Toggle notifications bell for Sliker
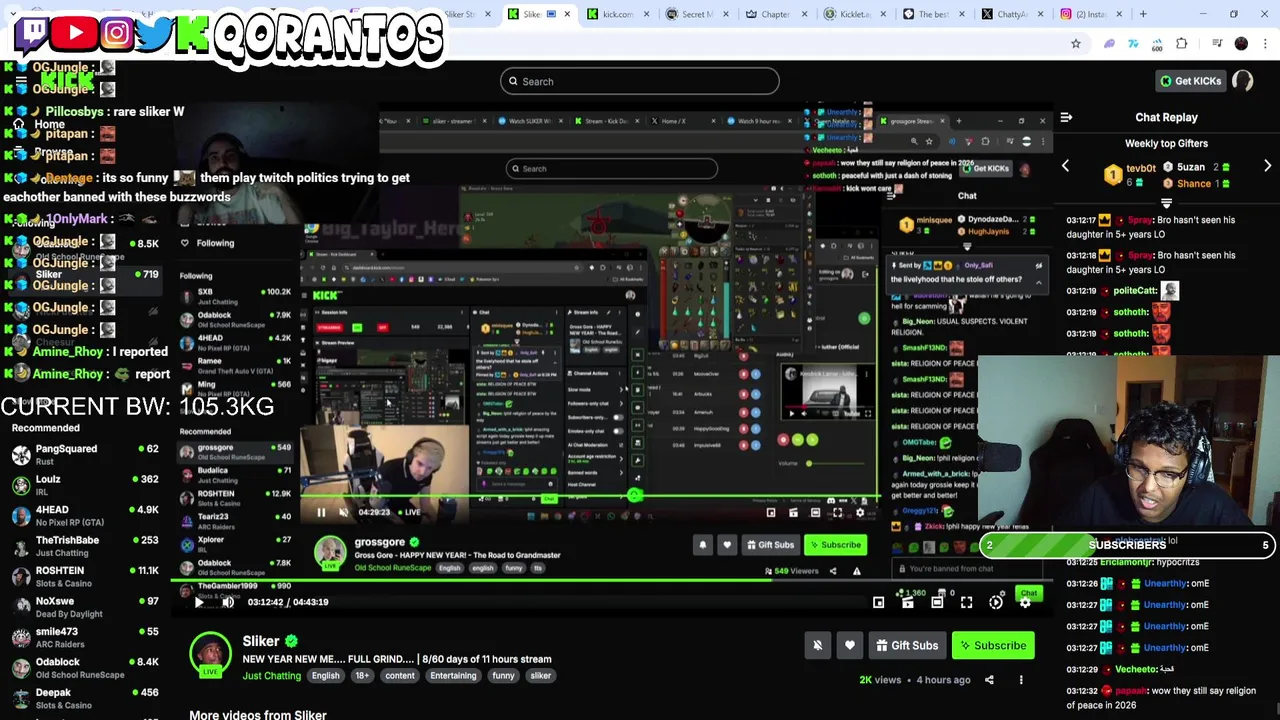 (817, 645)
